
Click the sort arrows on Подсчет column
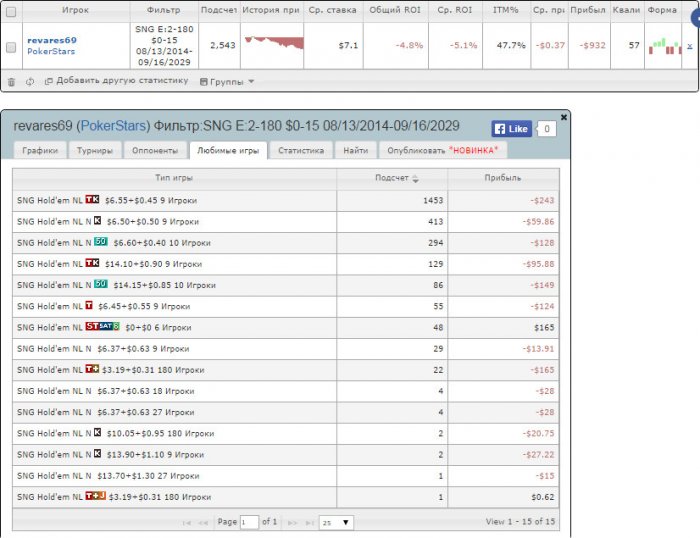point(416,179)
